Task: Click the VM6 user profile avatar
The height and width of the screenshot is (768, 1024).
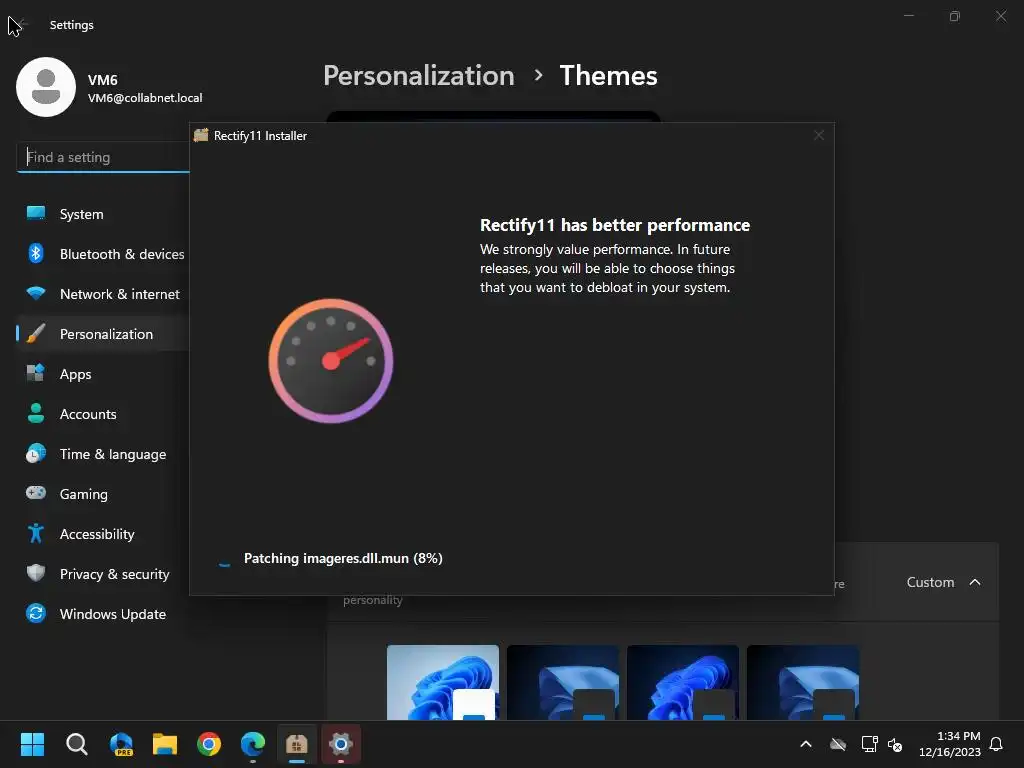Action: [46, 87]
